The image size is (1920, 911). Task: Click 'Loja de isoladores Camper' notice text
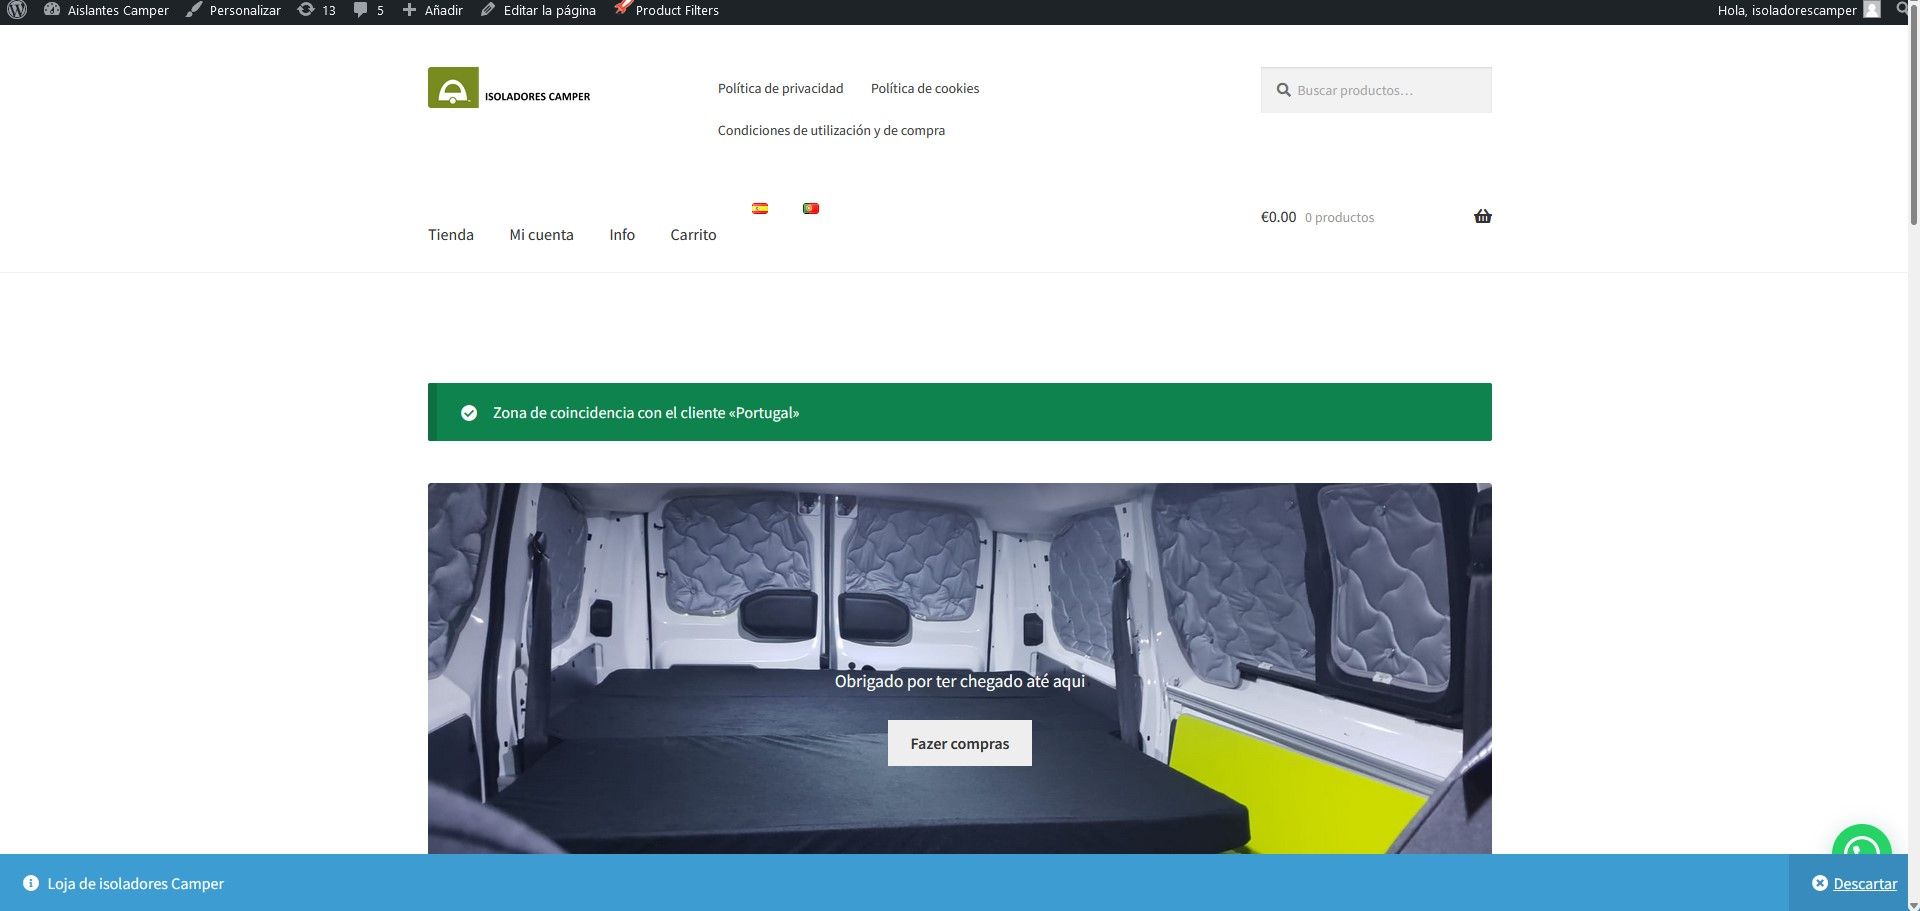tap(136, 883)
